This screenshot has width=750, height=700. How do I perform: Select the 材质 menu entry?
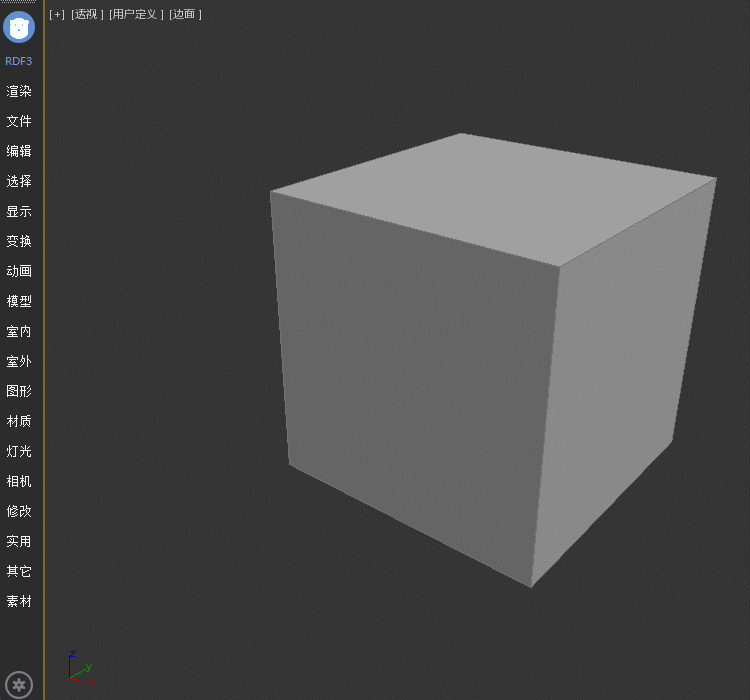pos(19,421)
